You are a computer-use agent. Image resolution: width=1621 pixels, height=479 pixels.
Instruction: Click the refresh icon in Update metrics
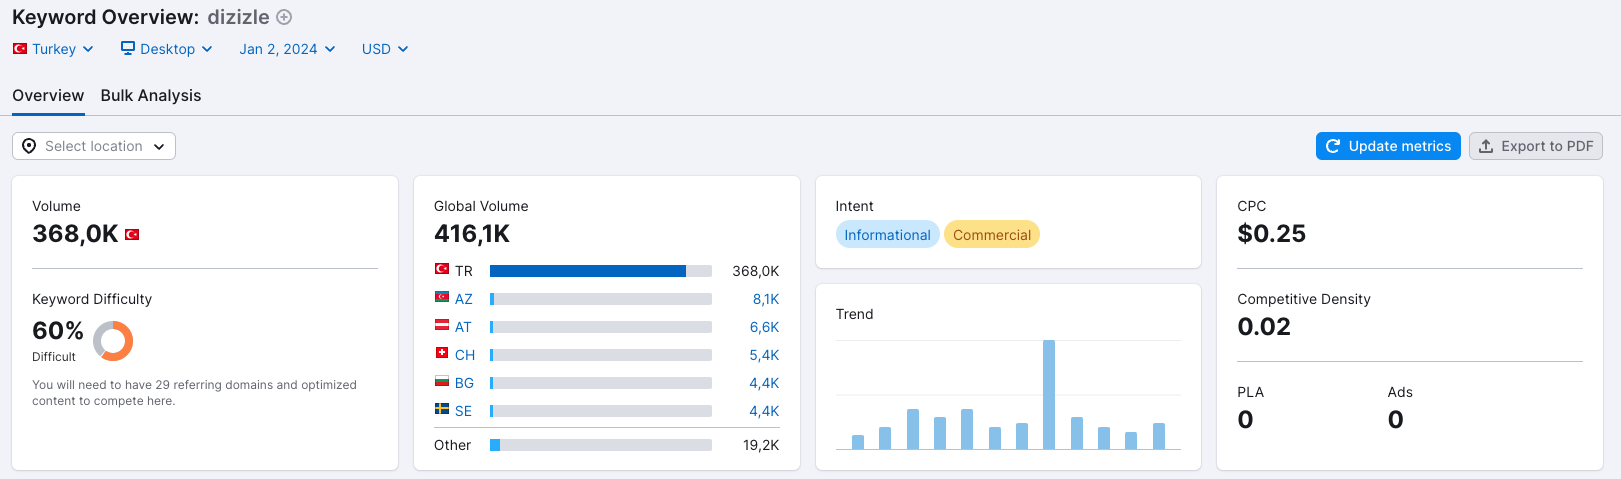[1333, 146]
